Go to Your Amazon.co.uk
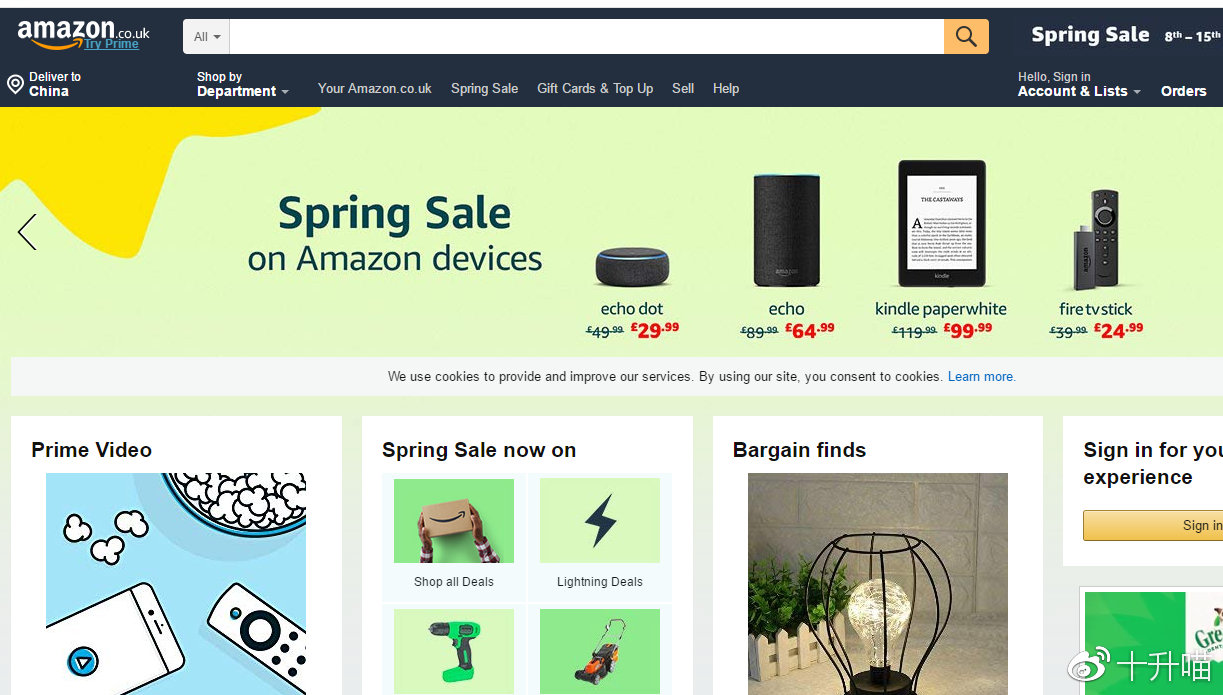This screenshot has width=1223, height=695. coord(375,88)
